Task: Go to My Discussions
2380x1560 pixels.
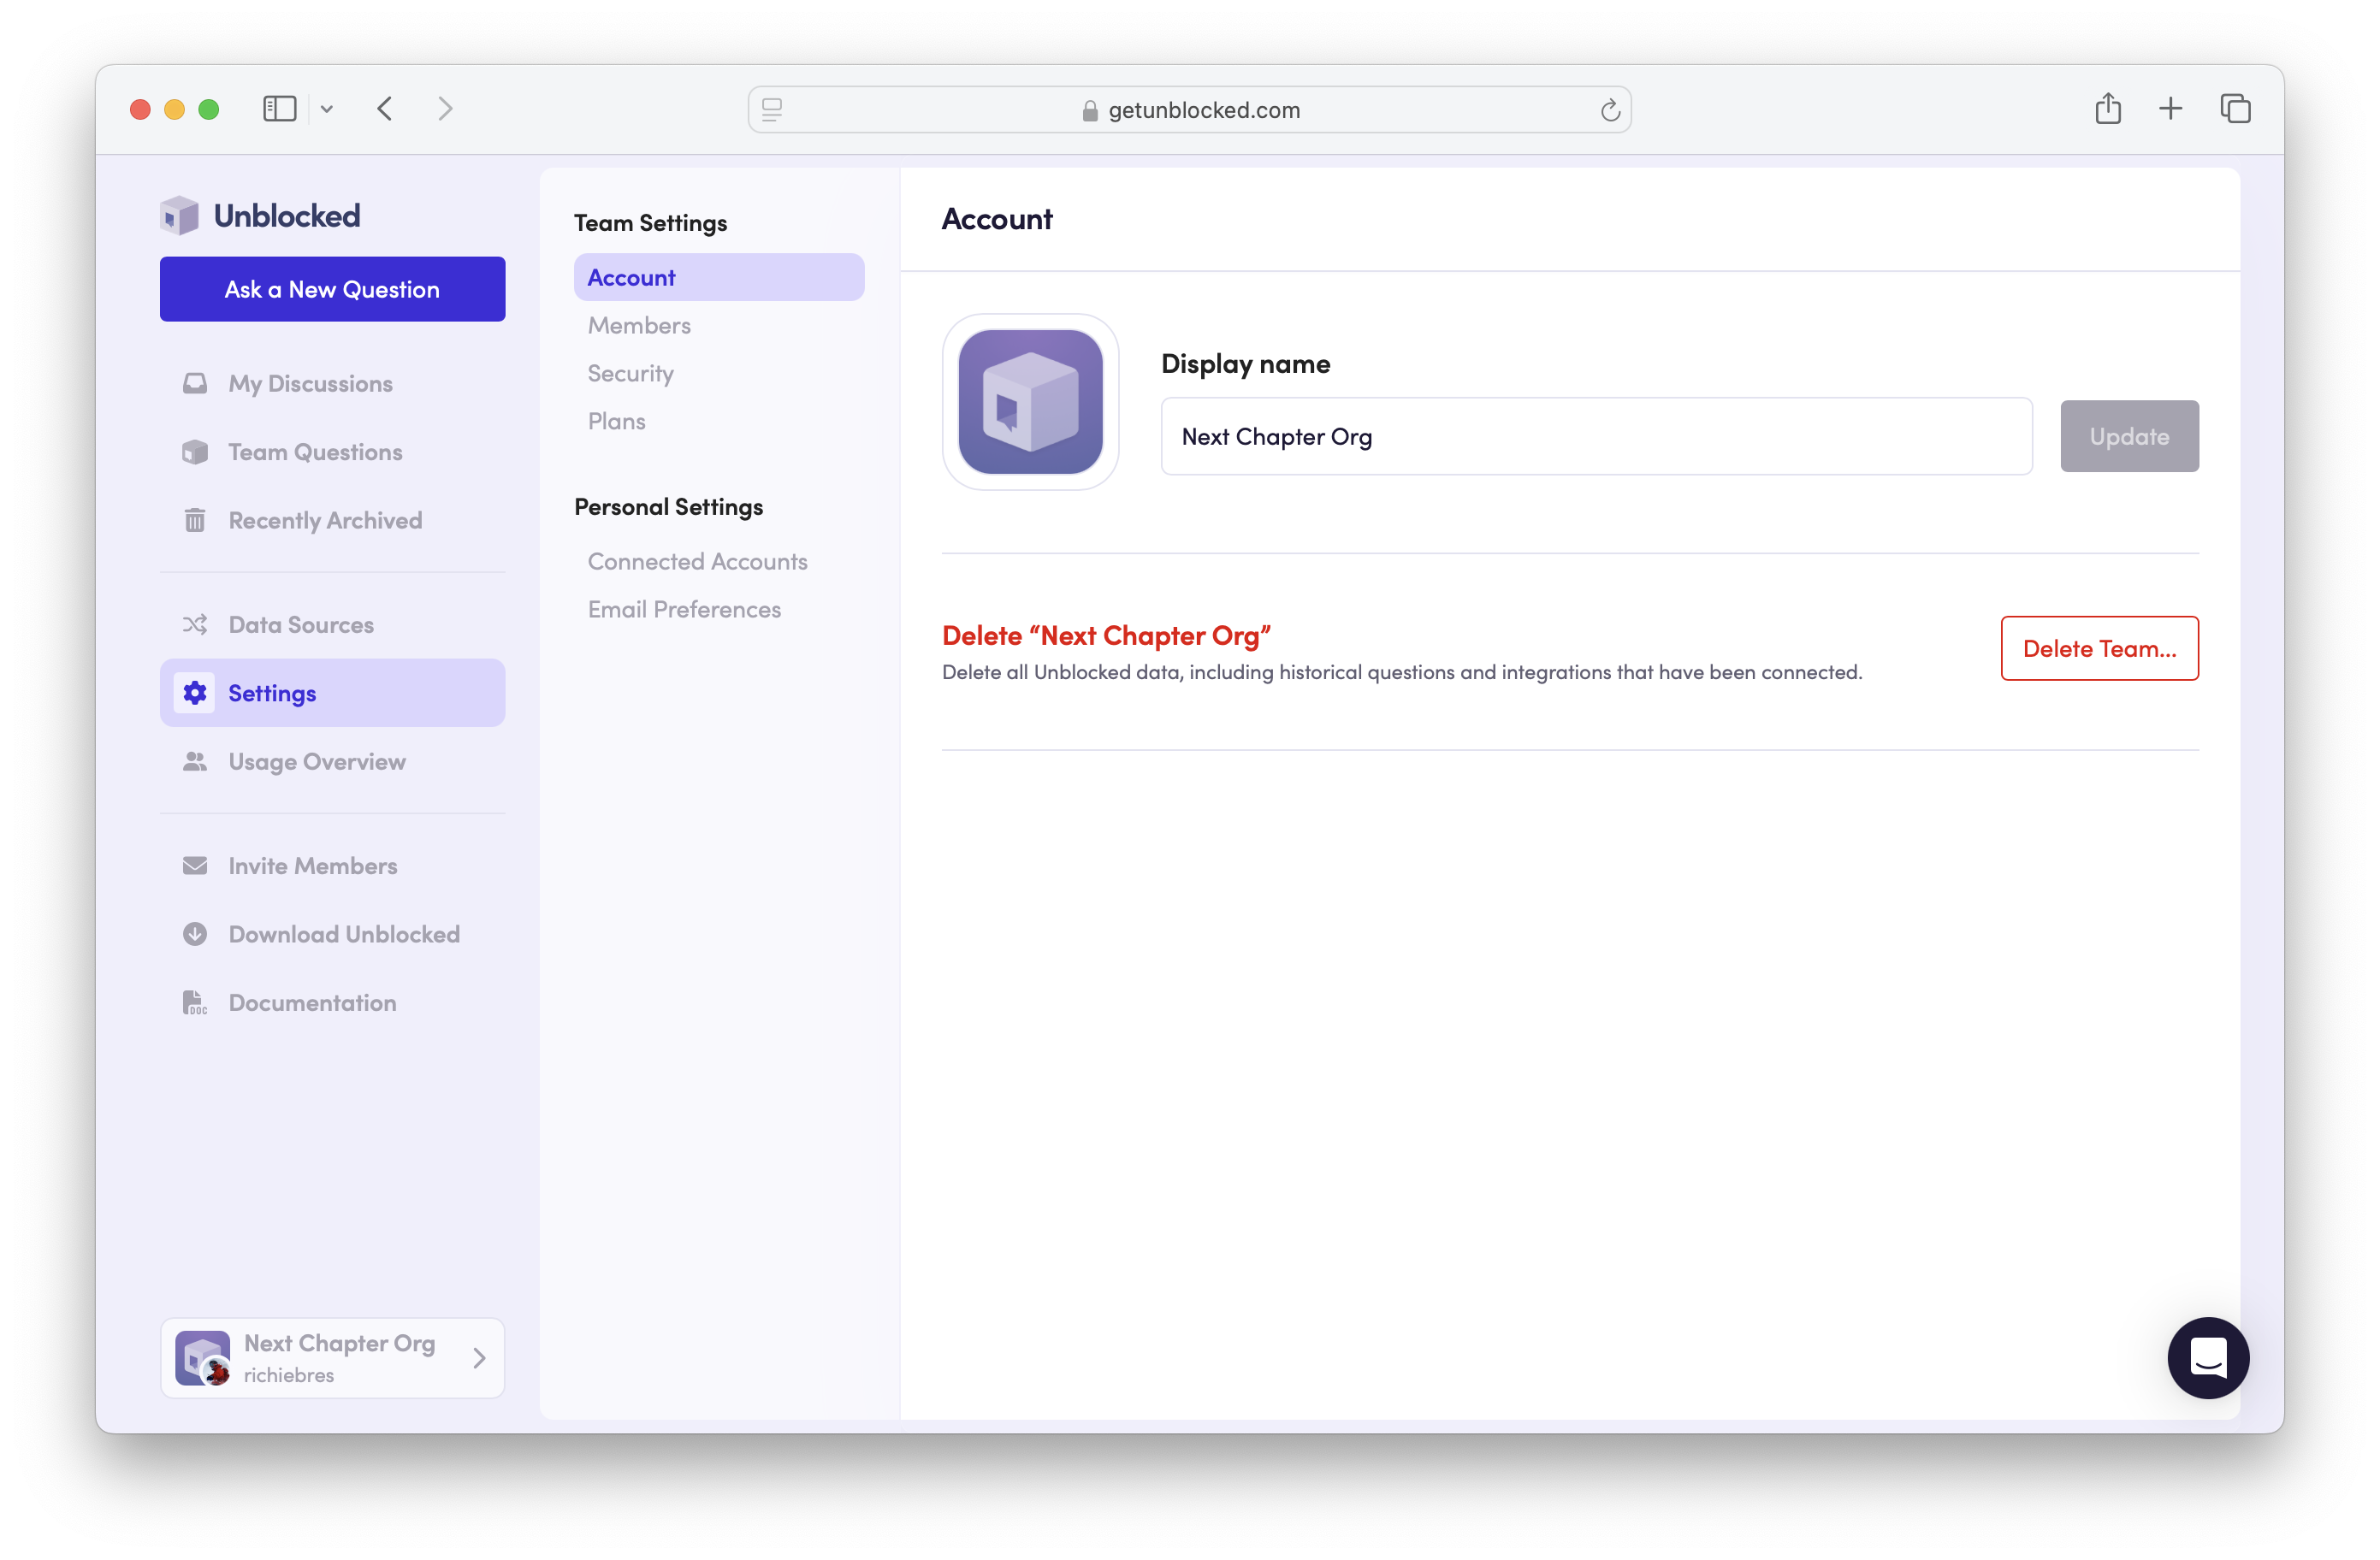Action: 333,384
